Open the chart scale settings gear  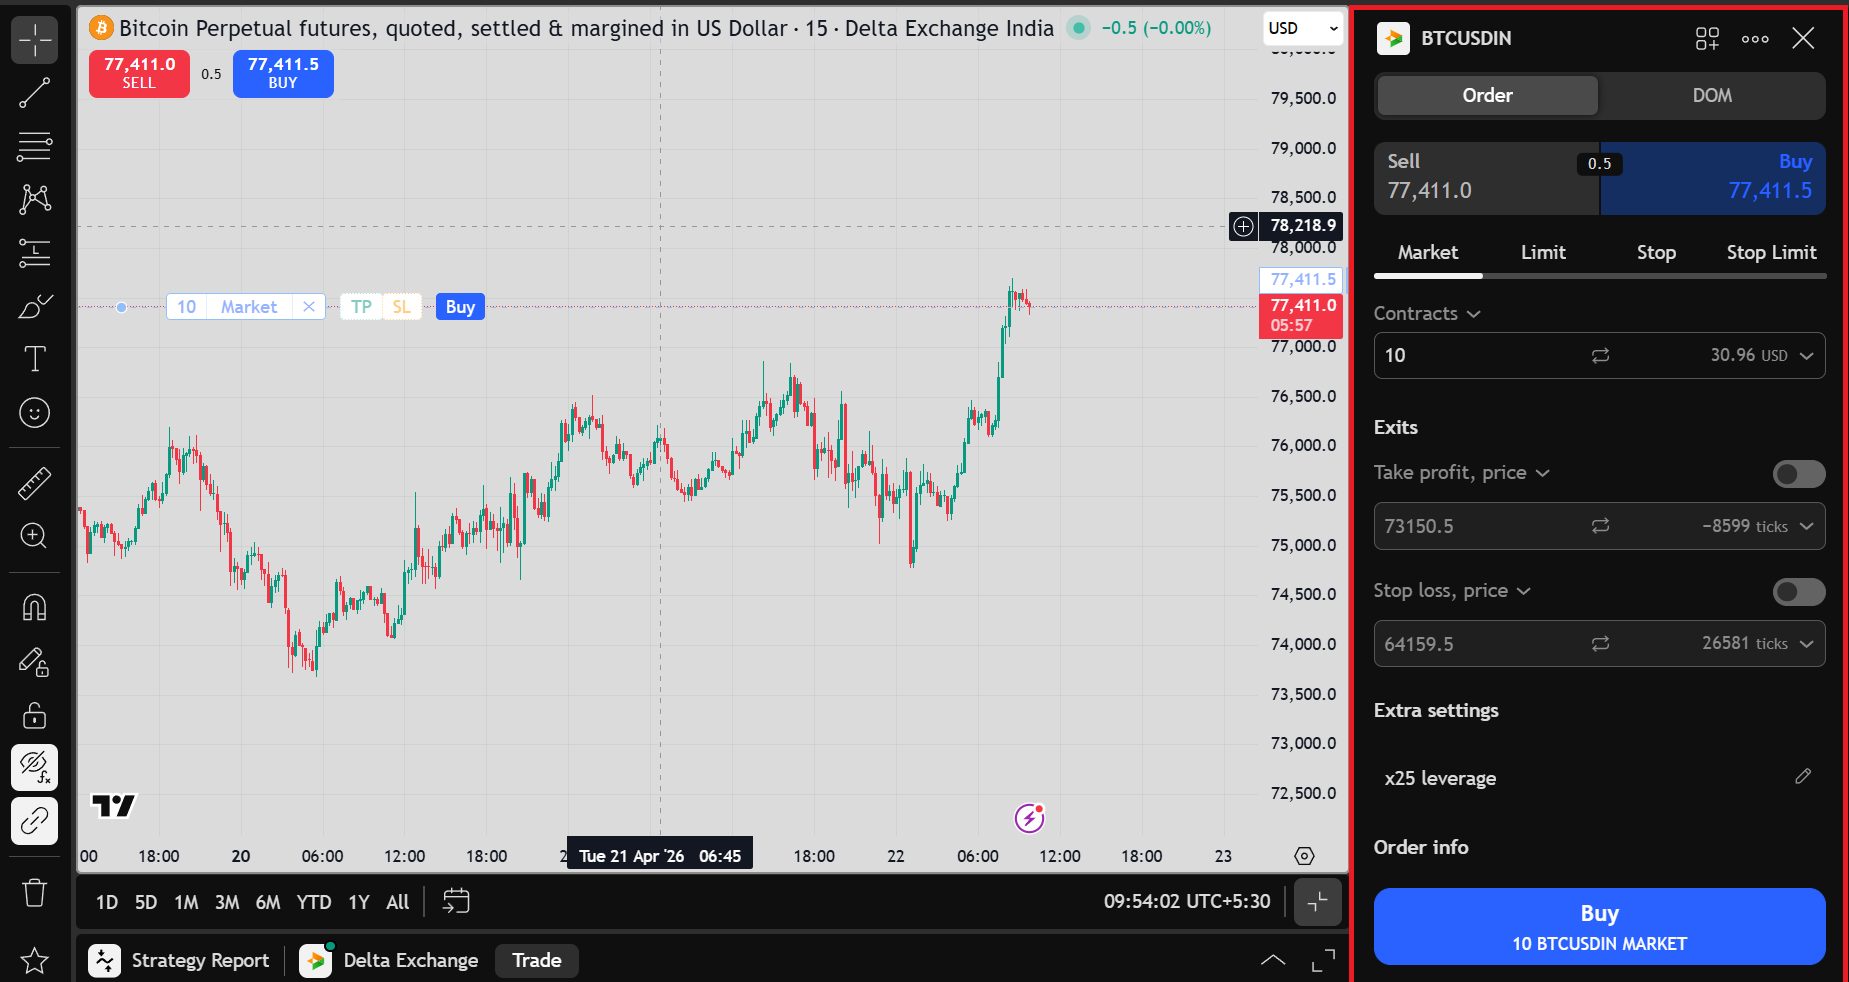coord(1304,856)
